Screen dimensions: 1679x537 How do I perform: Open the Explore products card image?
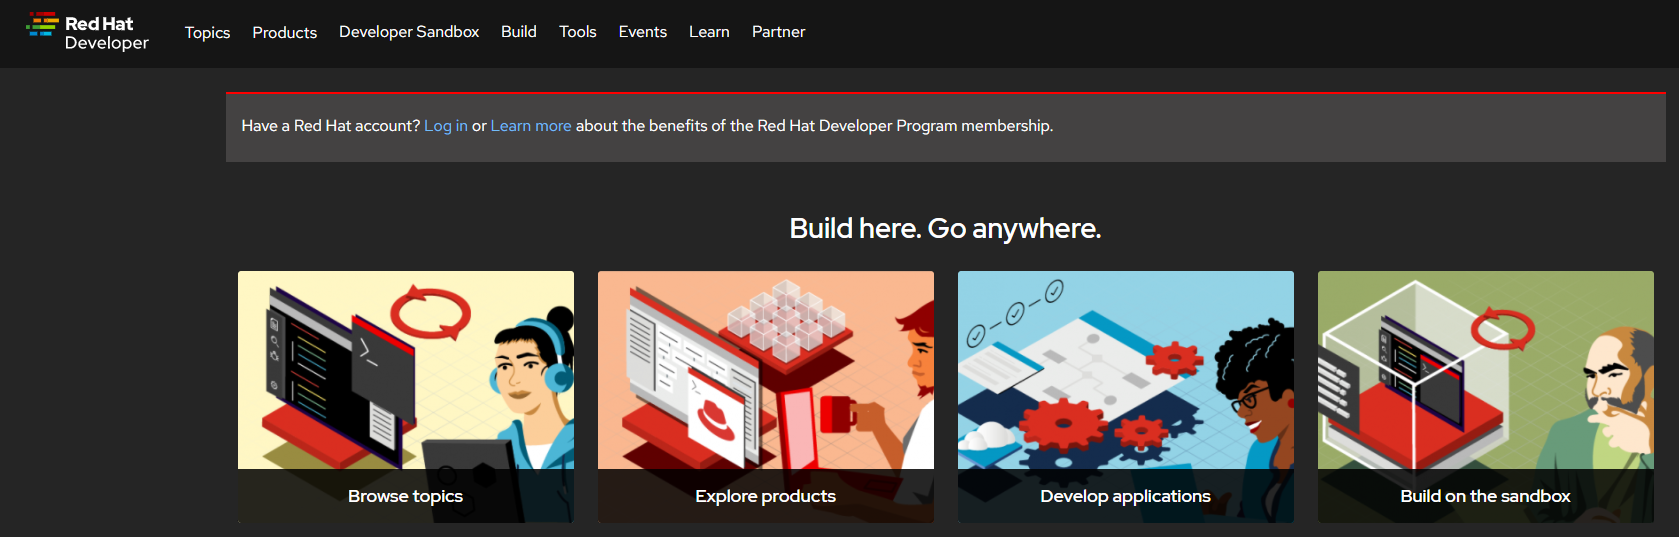(x=766, y=370)
